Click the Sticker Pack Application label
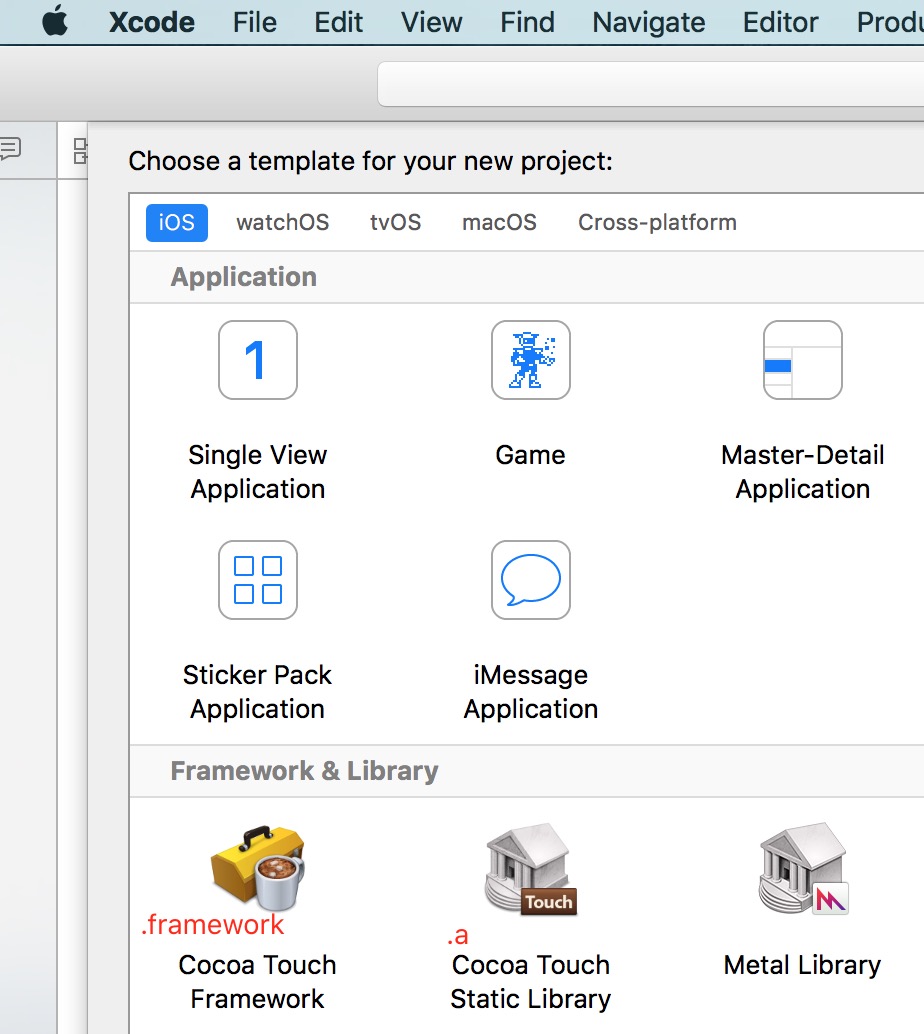The image size is (924, 1034). coord(257,692)
